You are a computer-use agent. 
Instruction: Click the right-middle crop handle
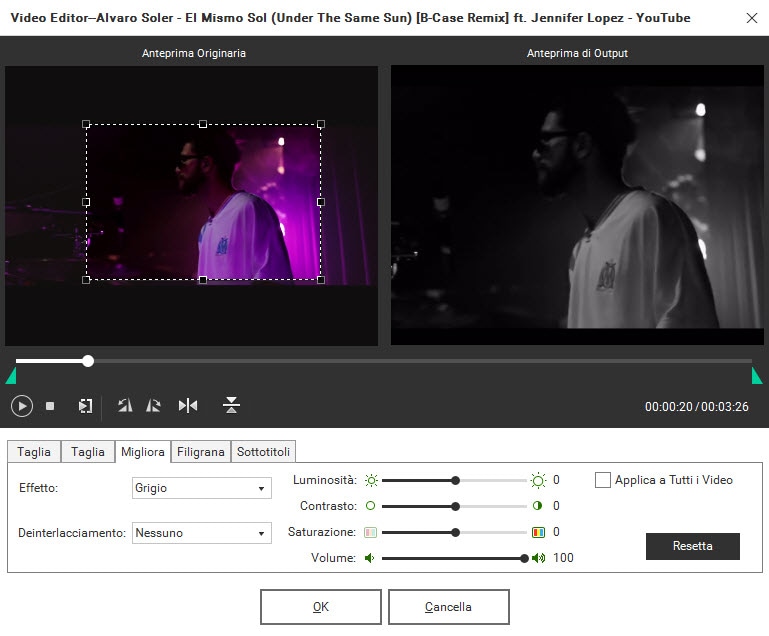321,202
